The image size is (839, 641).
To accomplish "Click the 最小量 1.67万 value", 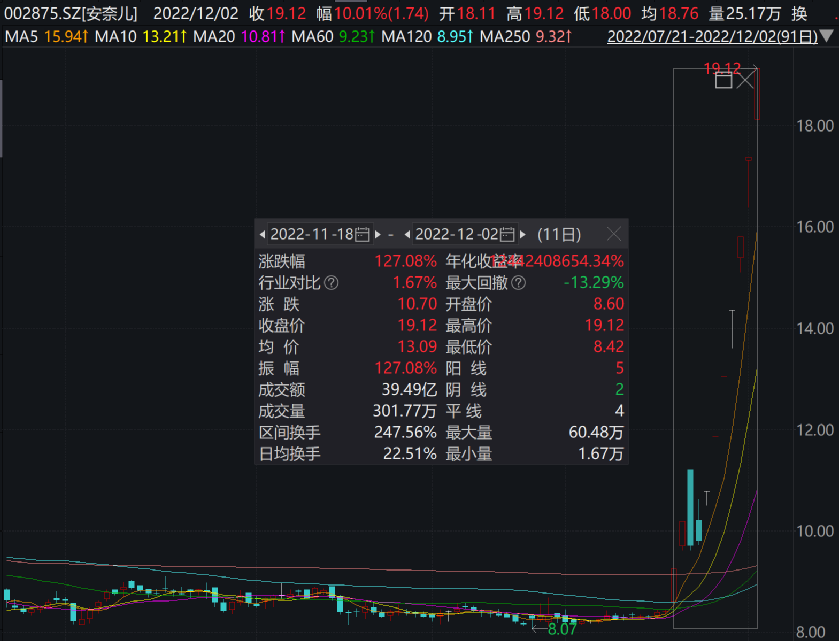I will 601,454.
